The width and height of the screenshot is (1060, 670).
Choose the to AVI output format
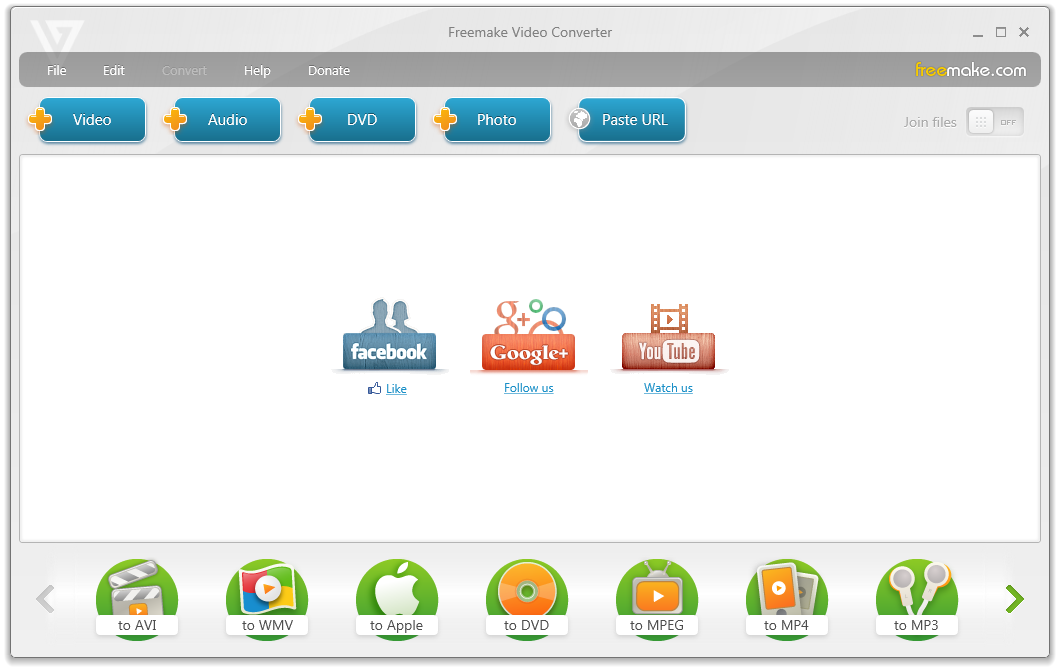coord(137,599)
